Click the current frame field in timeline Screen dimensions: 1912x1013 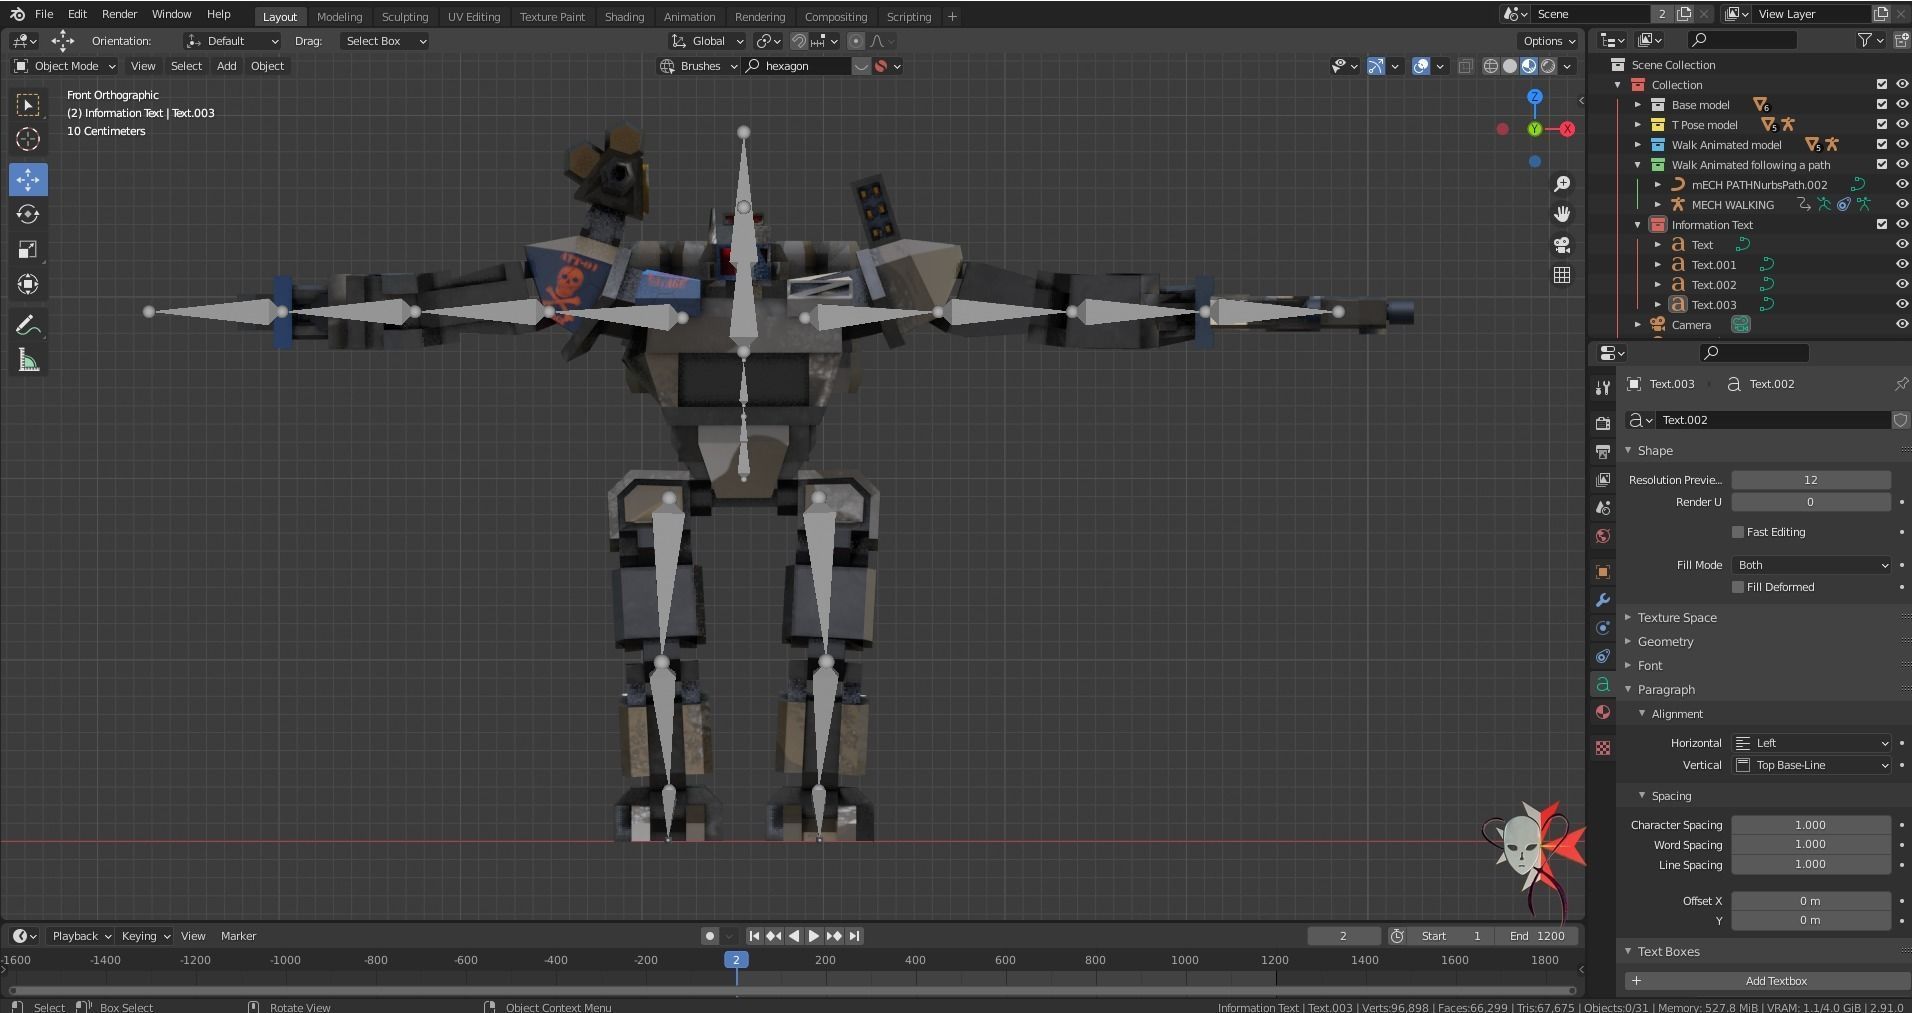point(1343,935)
